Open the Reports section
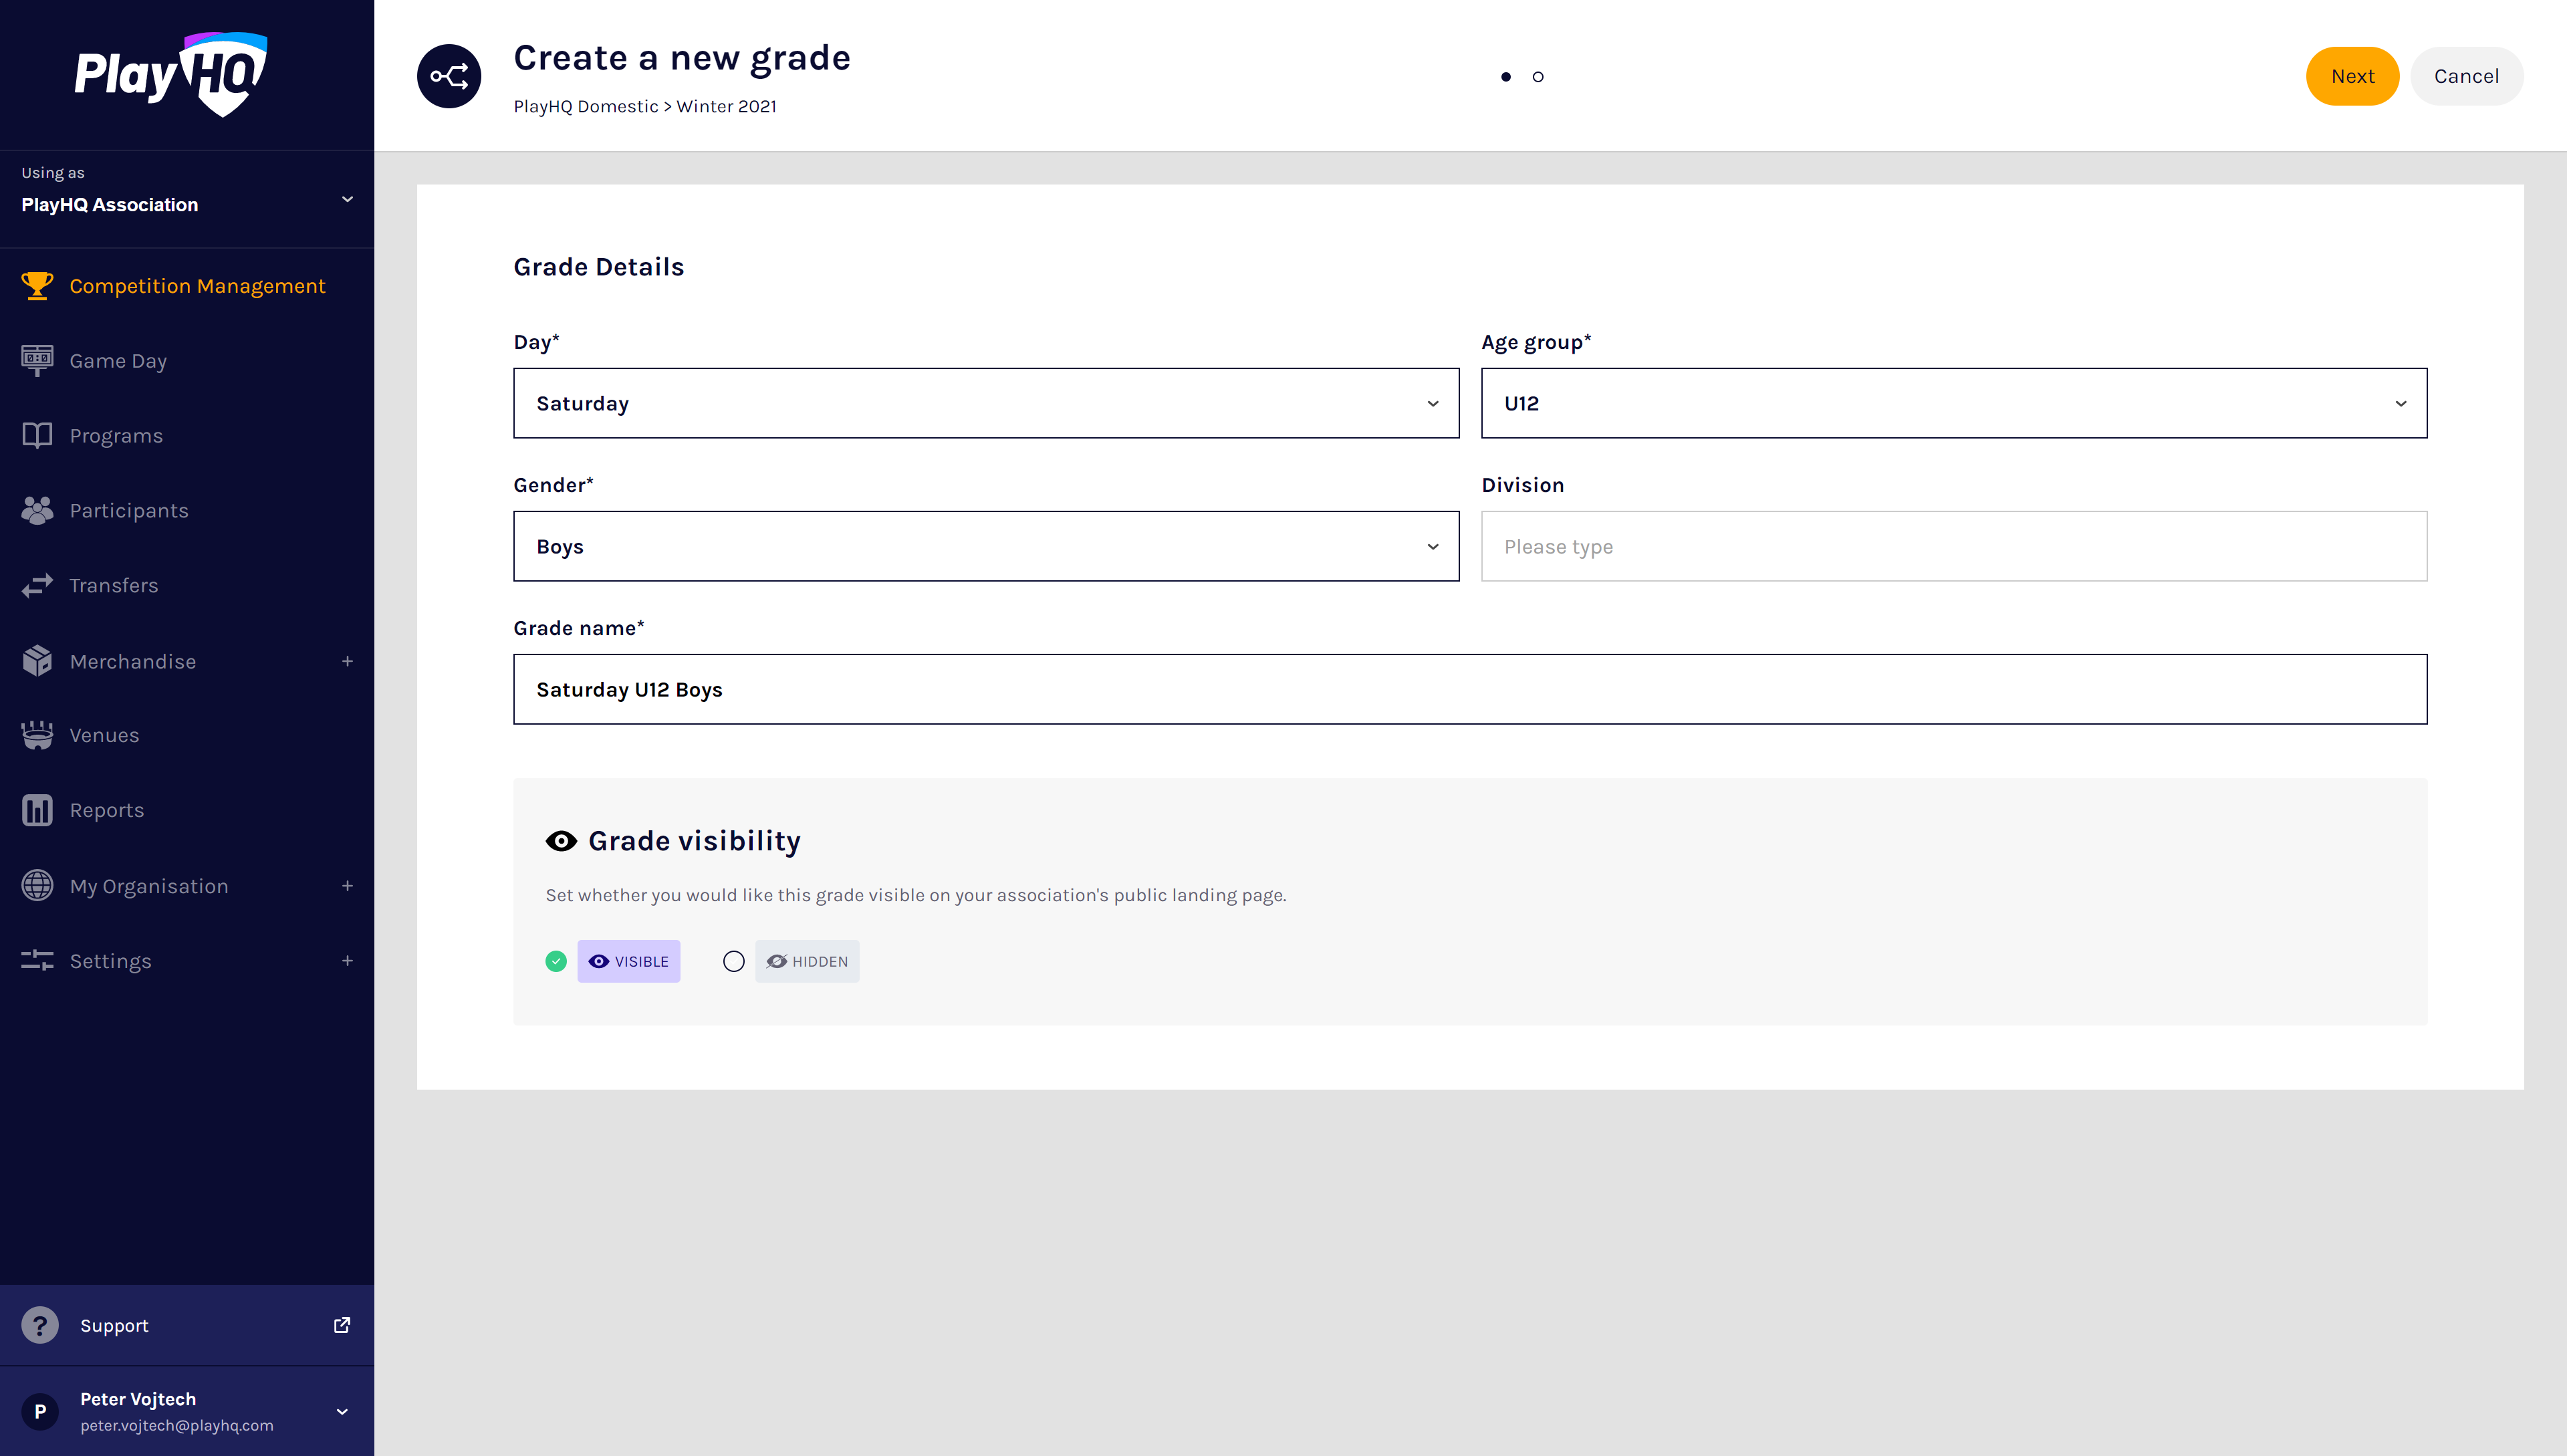Viewport: 2567px width, 1456px height. (106, 810)
